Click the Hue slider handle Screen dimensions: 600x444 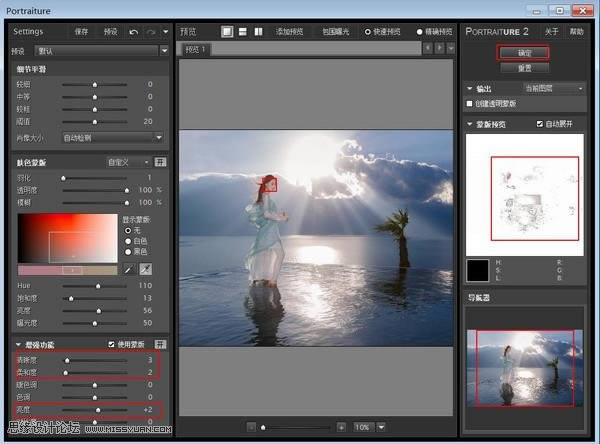pyautogui.click(x=97, y=286)
